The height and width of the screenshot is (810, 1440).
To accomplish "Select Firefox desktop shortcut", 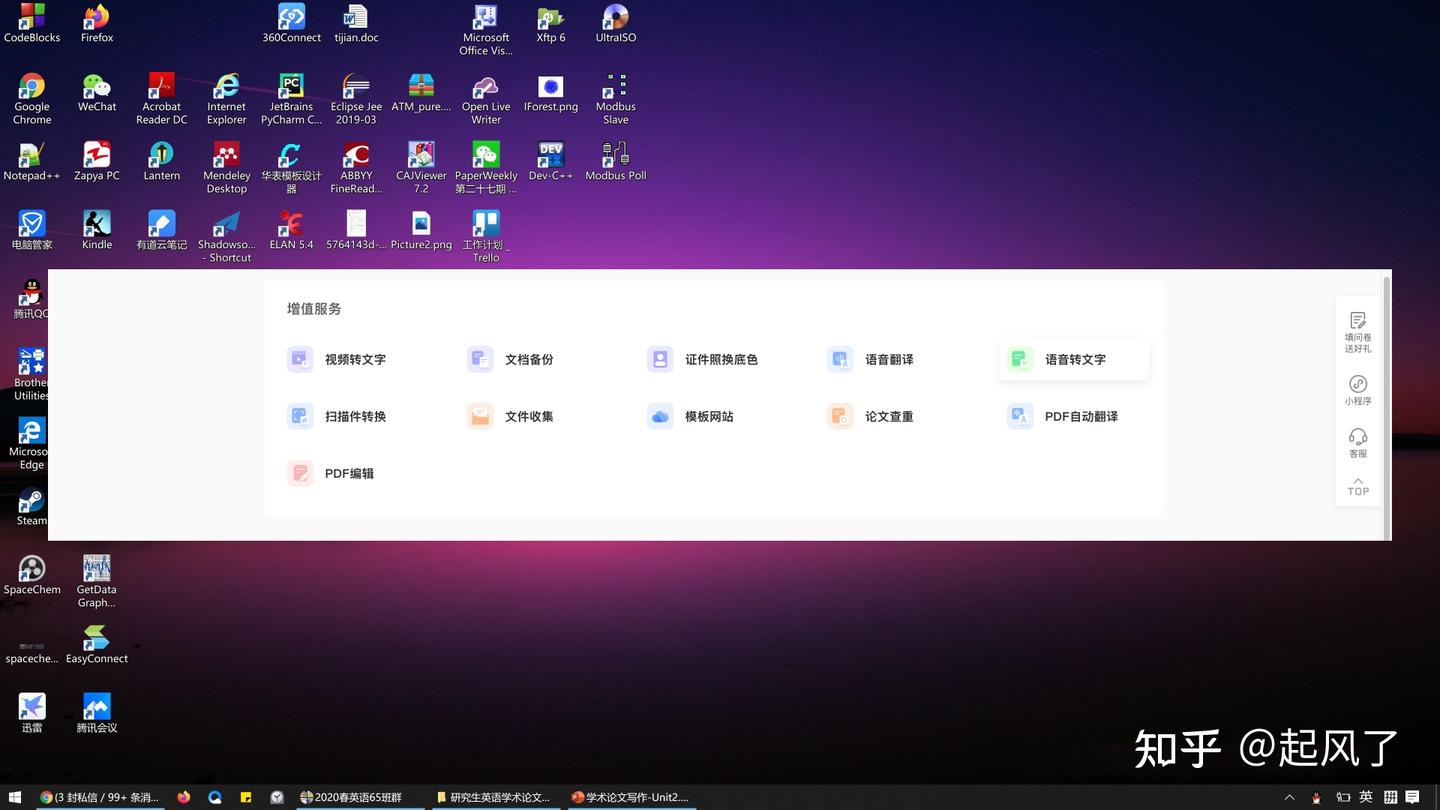I will tap(97, 24).
